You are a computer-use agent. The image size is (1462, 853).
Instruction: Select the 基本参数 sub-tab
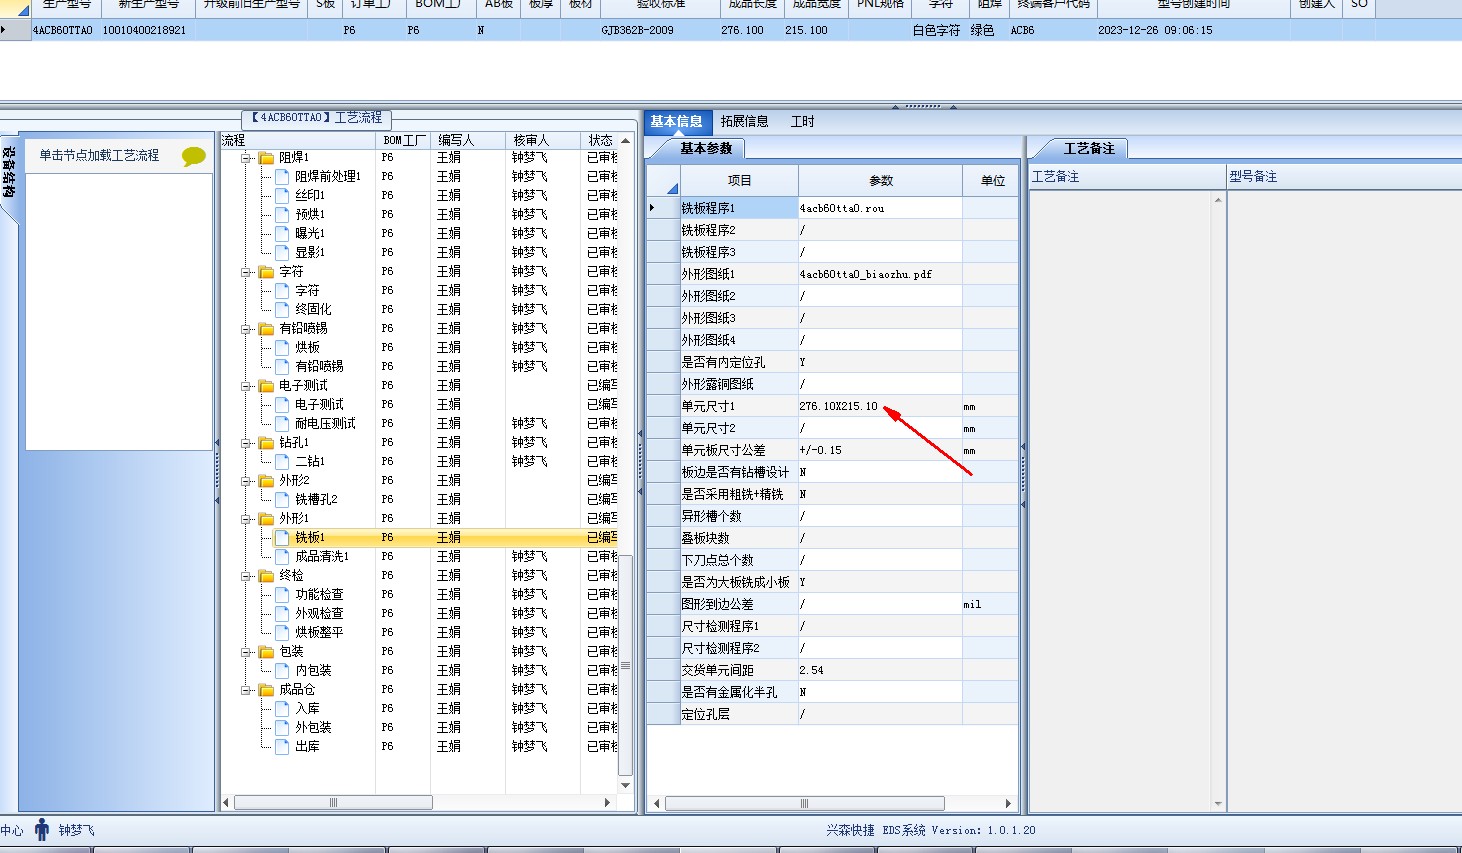707,149
